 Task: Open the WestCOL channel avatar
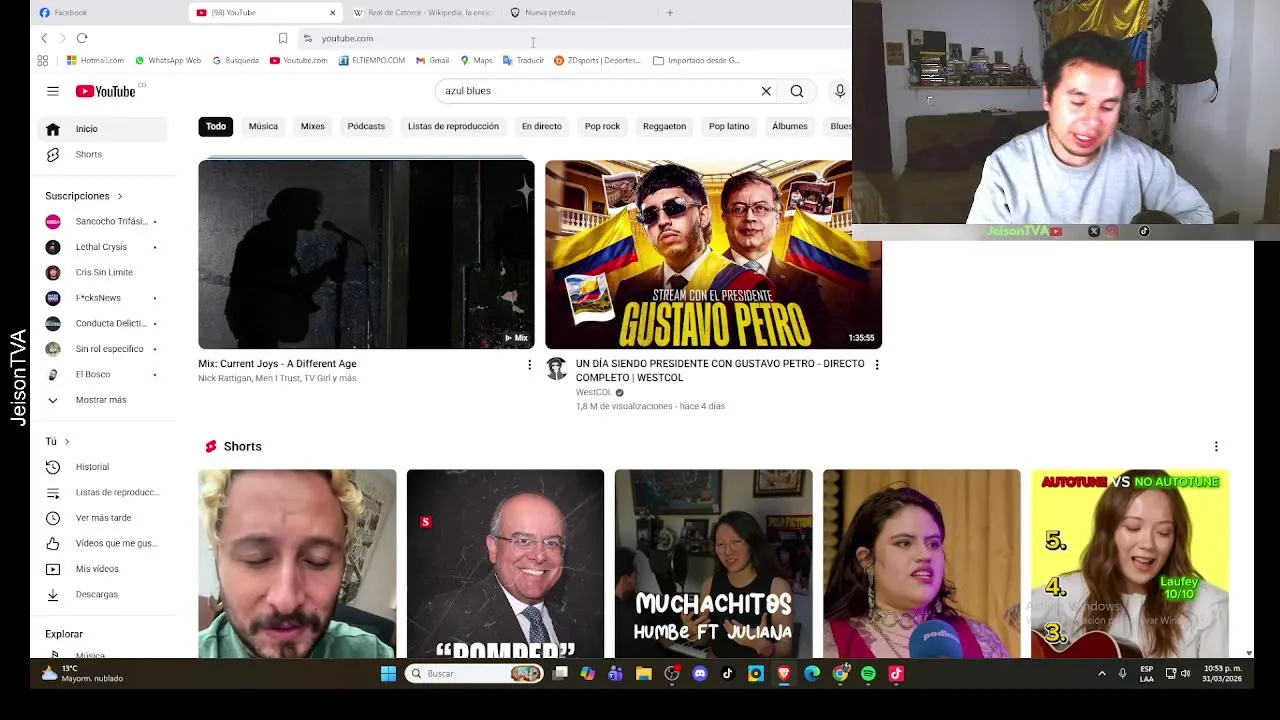coord(557,369)
